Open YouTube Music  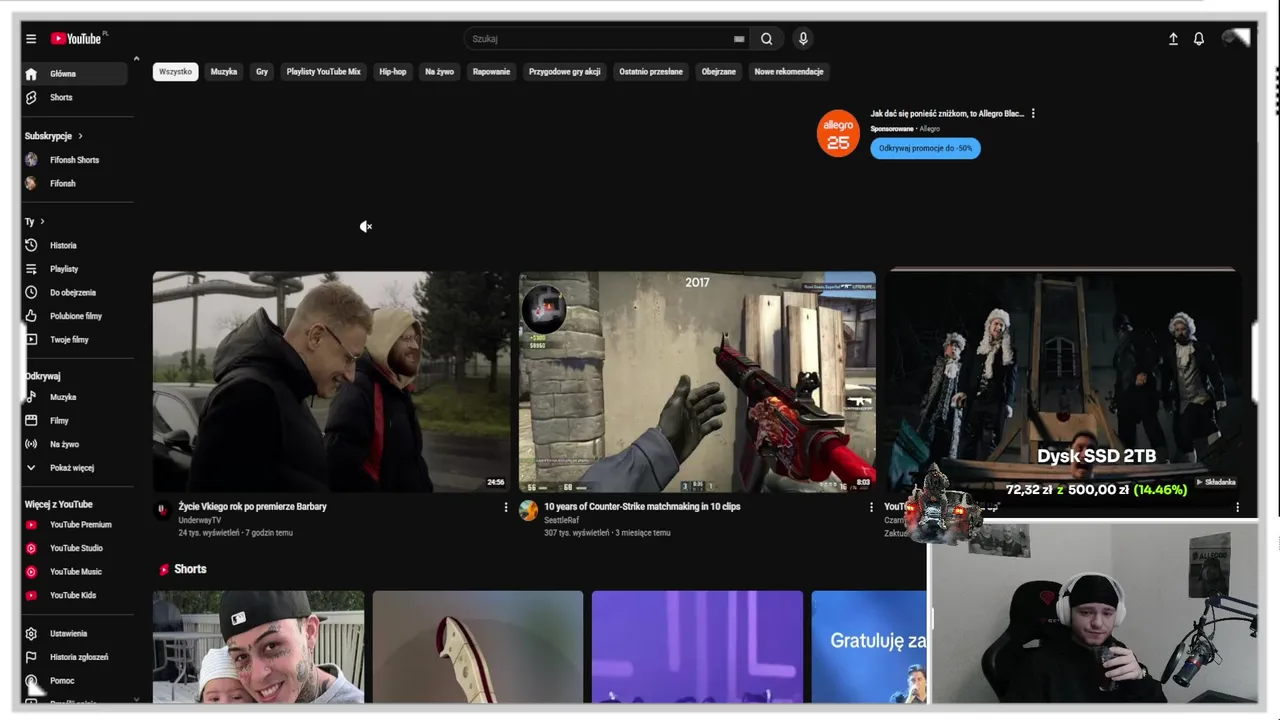pos(75,572)
